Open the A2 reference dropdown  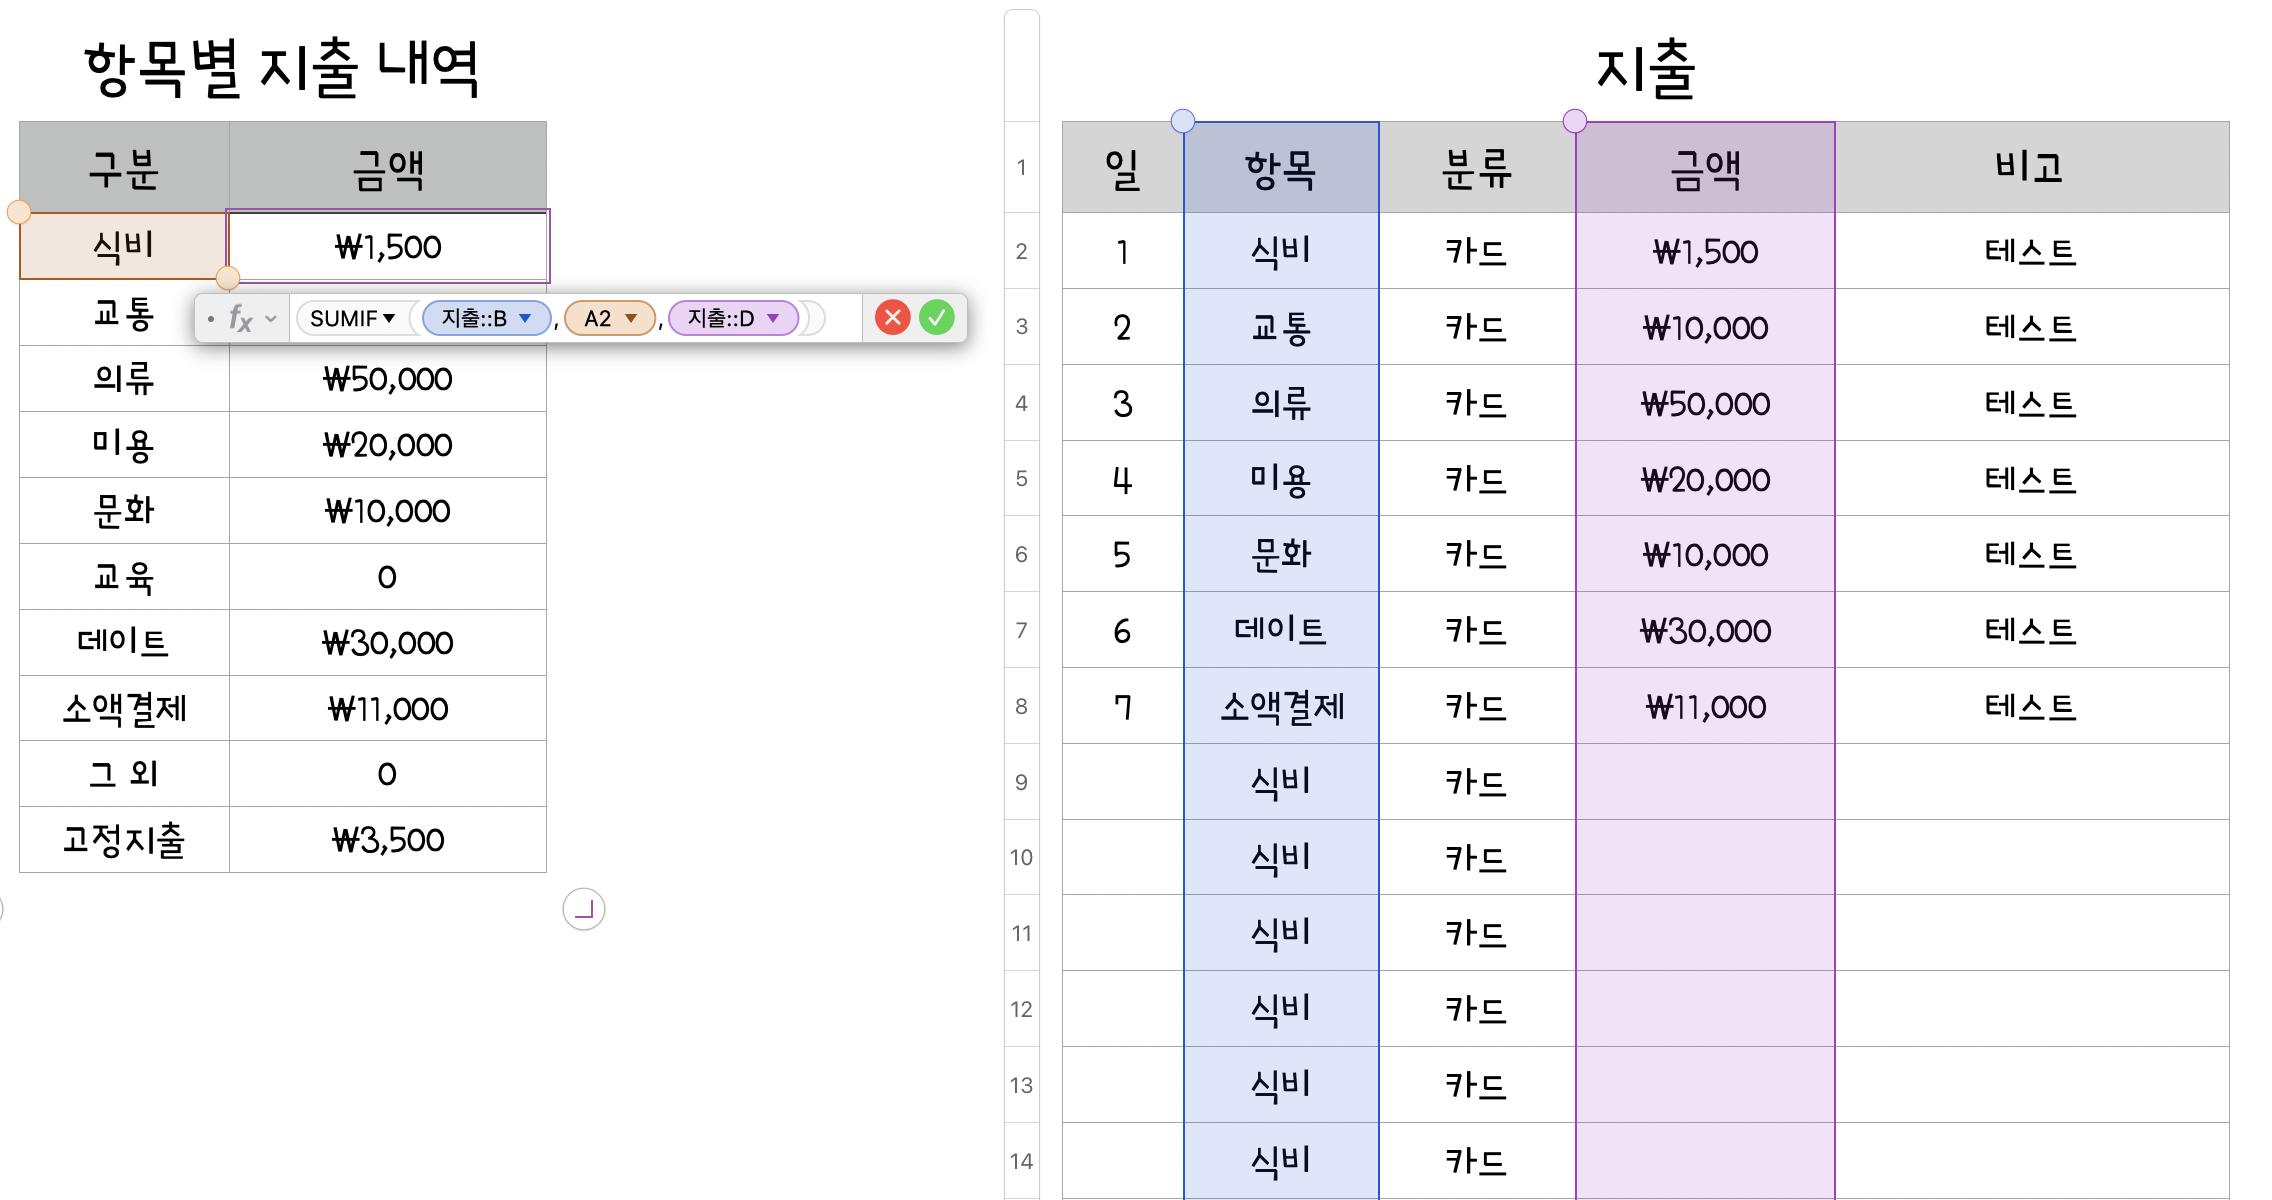click(x=631, y=318)
